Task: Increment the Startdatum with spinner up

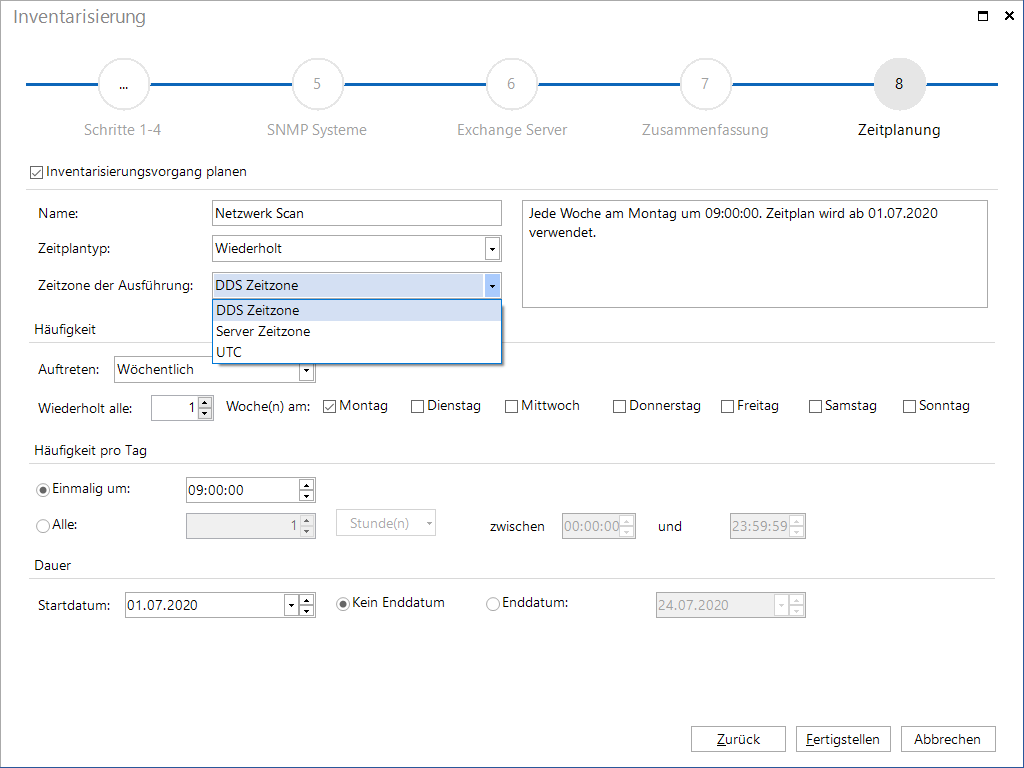Action: click(x=307, y=600)
